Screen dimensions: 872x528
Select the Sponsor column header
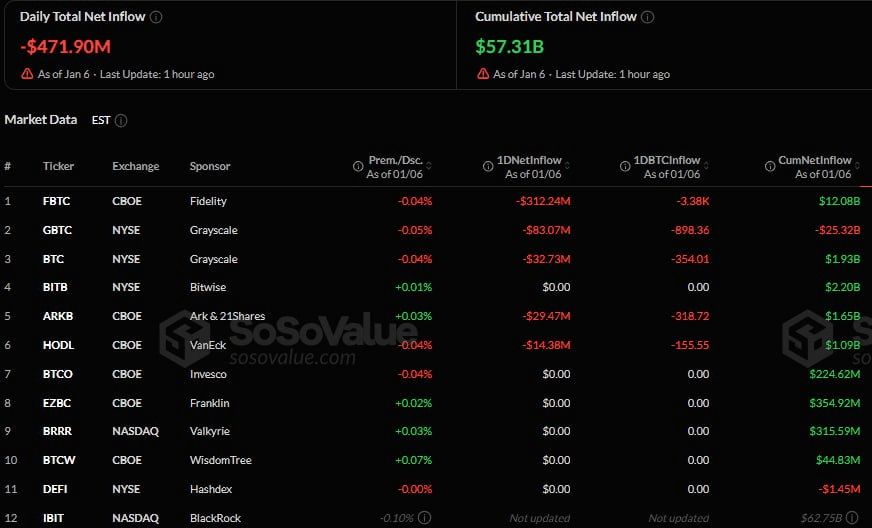click(x=210, y=166)
